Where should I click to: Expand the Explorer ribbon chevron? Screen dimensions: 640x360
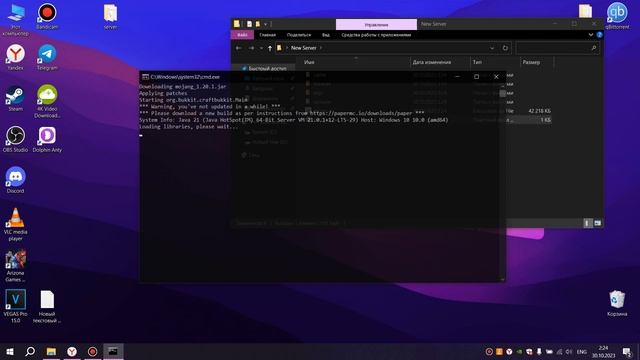point(591,35)
